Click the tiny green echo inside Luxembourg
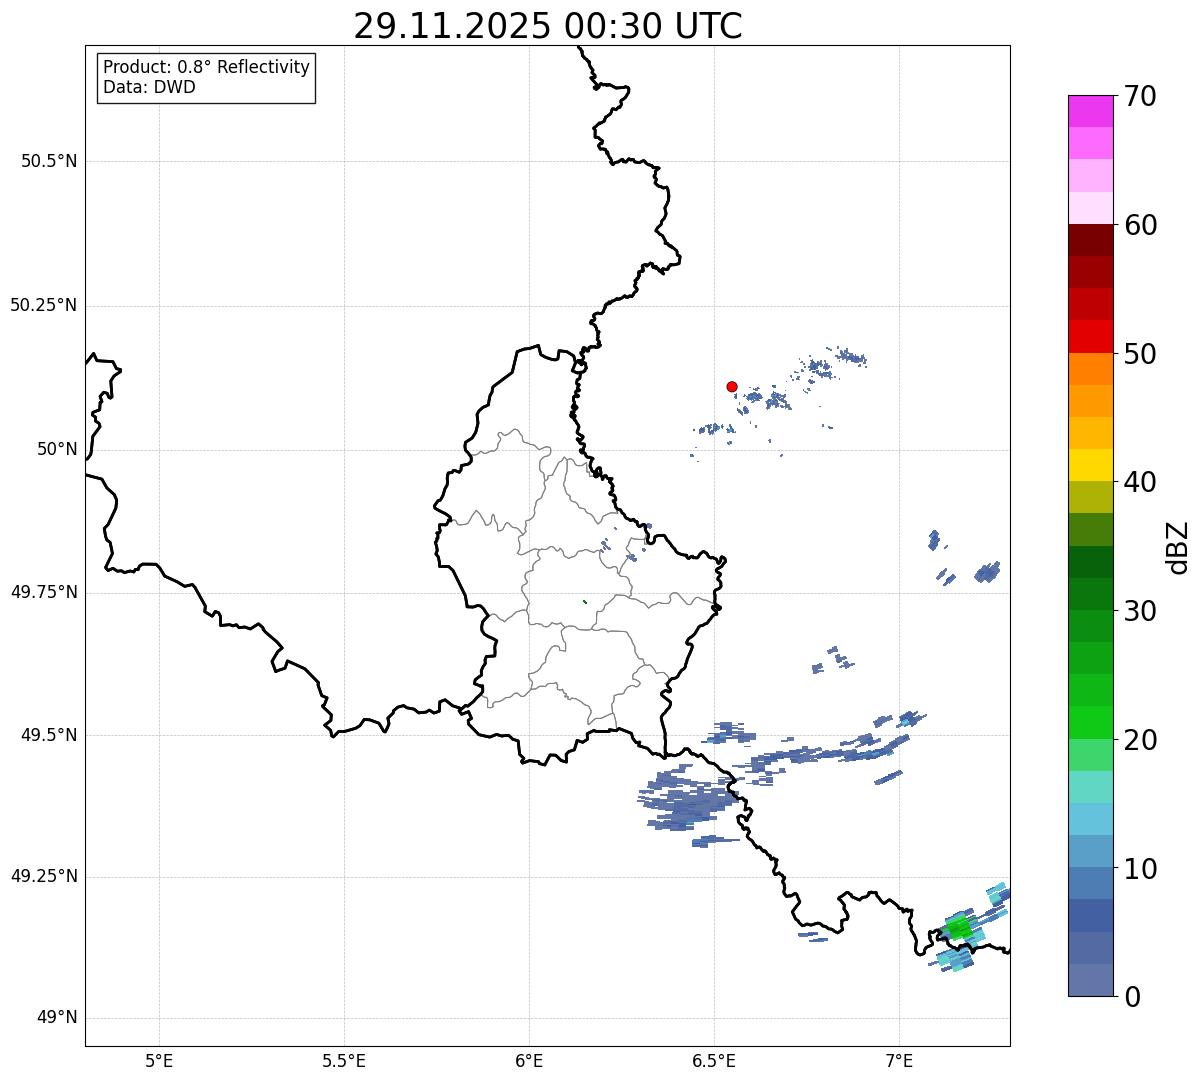 [585, 602]
